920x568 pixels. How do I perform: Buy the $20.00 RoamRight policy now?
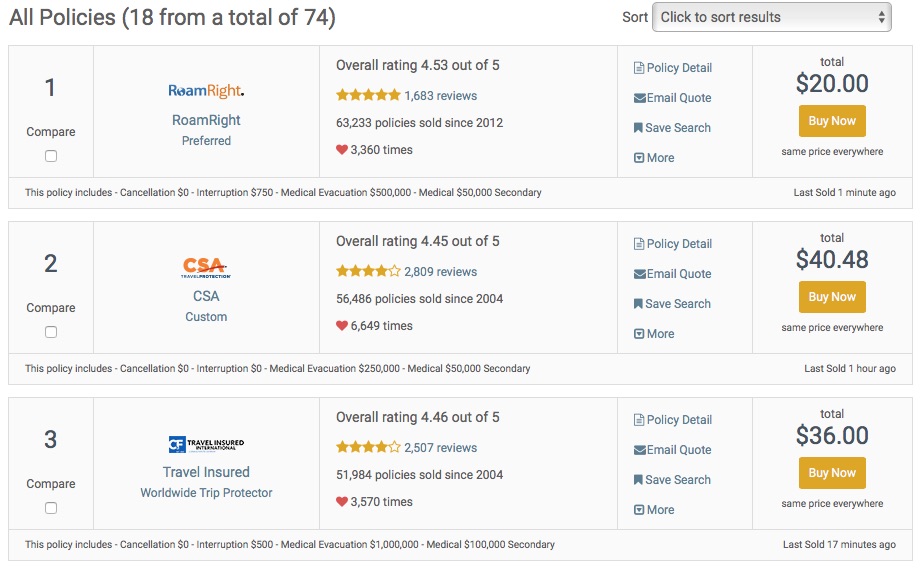(x=832, y=121)
